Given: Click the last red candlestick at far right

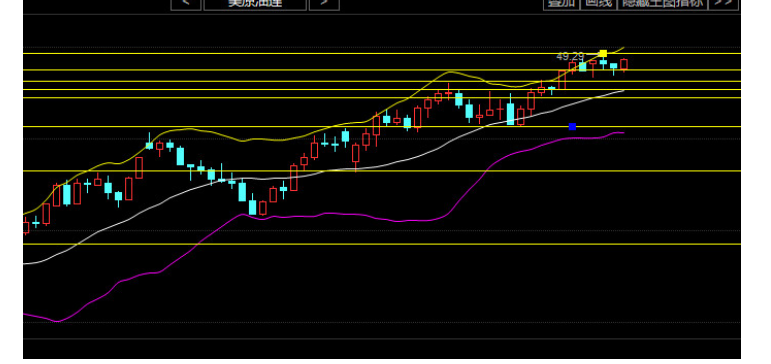Looking at the screenshot, I should [624, 64].
